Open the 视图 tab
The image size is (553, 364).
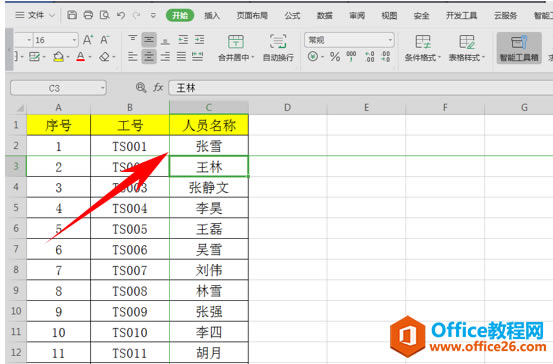(389, 15)
